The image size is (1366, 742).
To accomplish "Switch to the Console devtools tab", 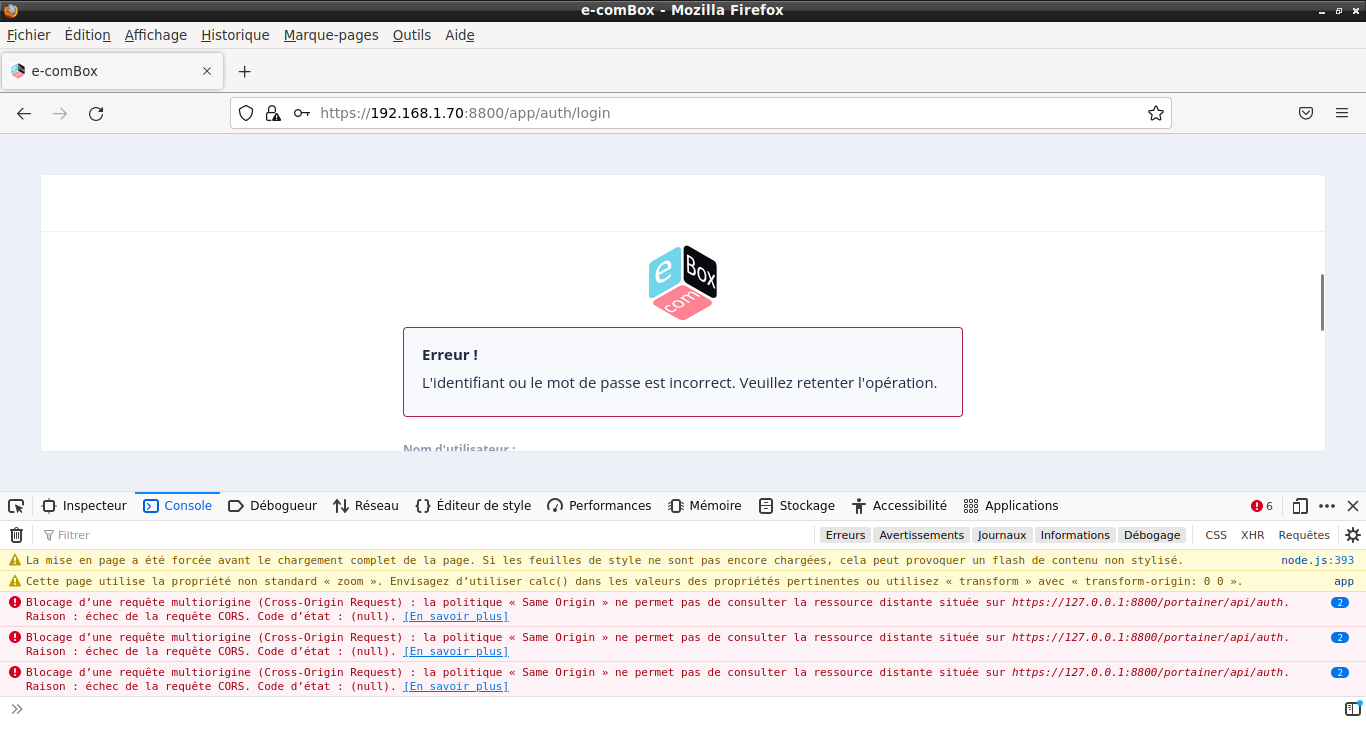I will [177, 506].
